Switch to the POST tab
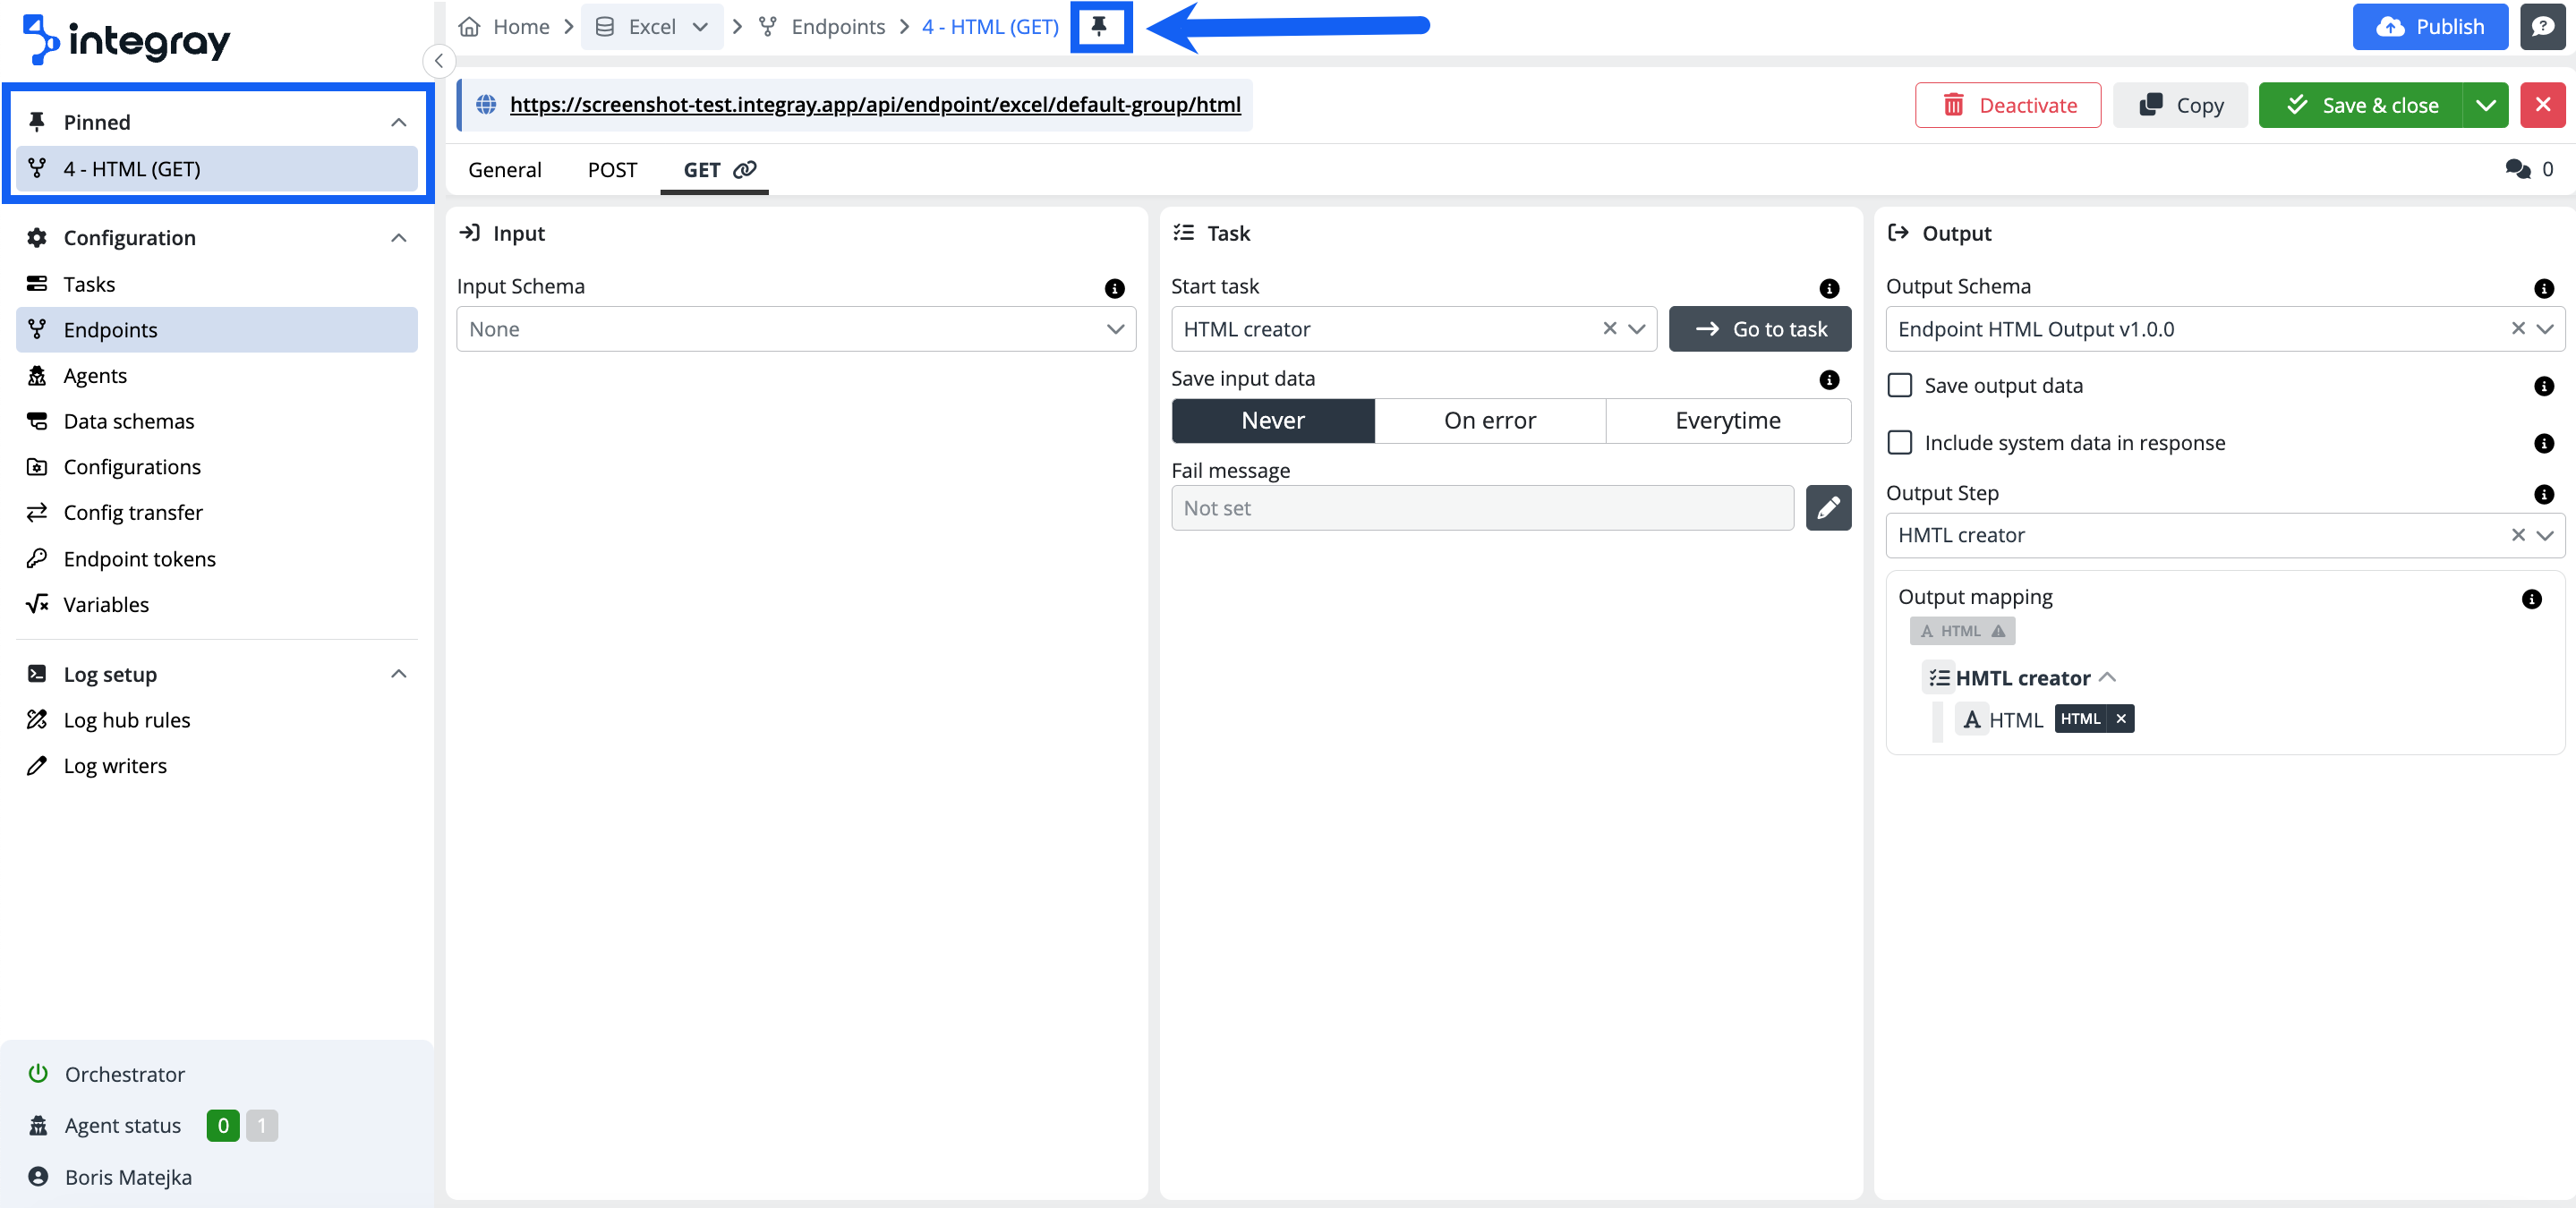The height and width of the screenshot is (1208, 2576). 612,170
